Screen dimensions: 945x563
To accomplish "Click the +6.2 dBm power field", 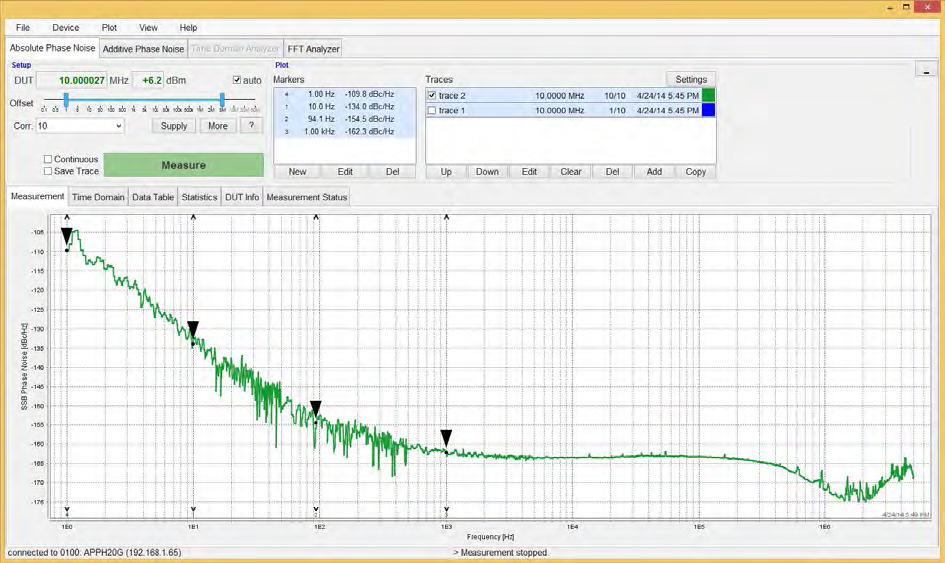I will [148, 80].
